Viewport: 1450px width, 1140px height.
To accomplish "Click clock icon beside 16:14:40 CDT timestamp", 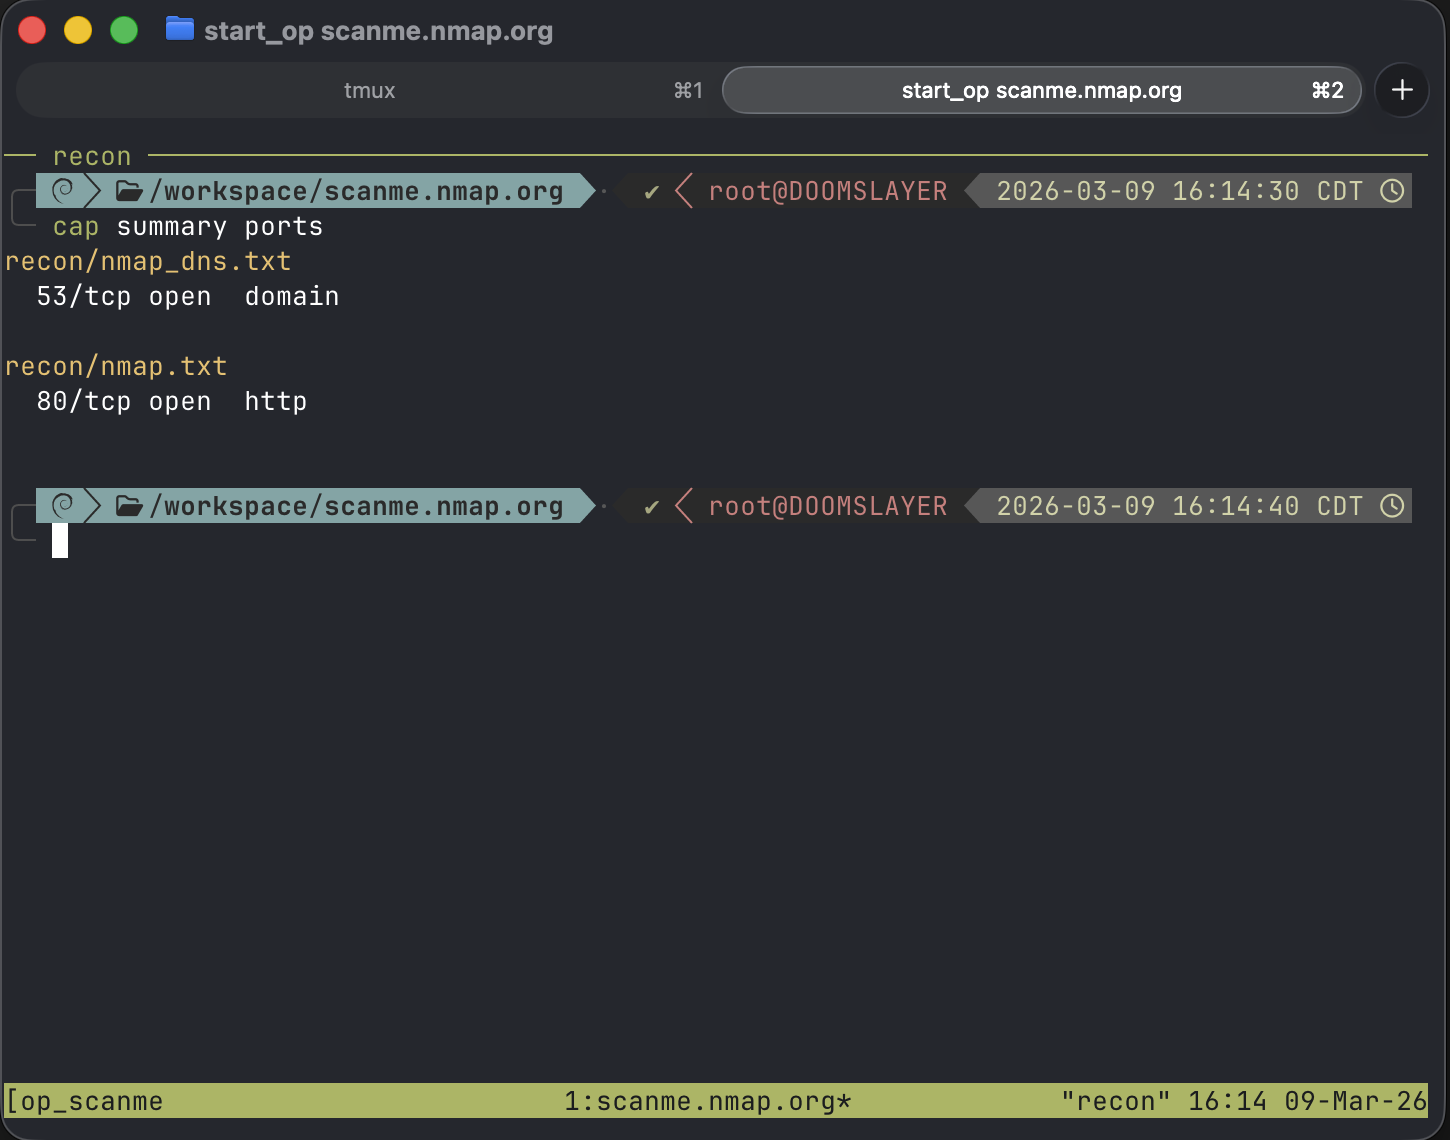I will click(1392, 506).
